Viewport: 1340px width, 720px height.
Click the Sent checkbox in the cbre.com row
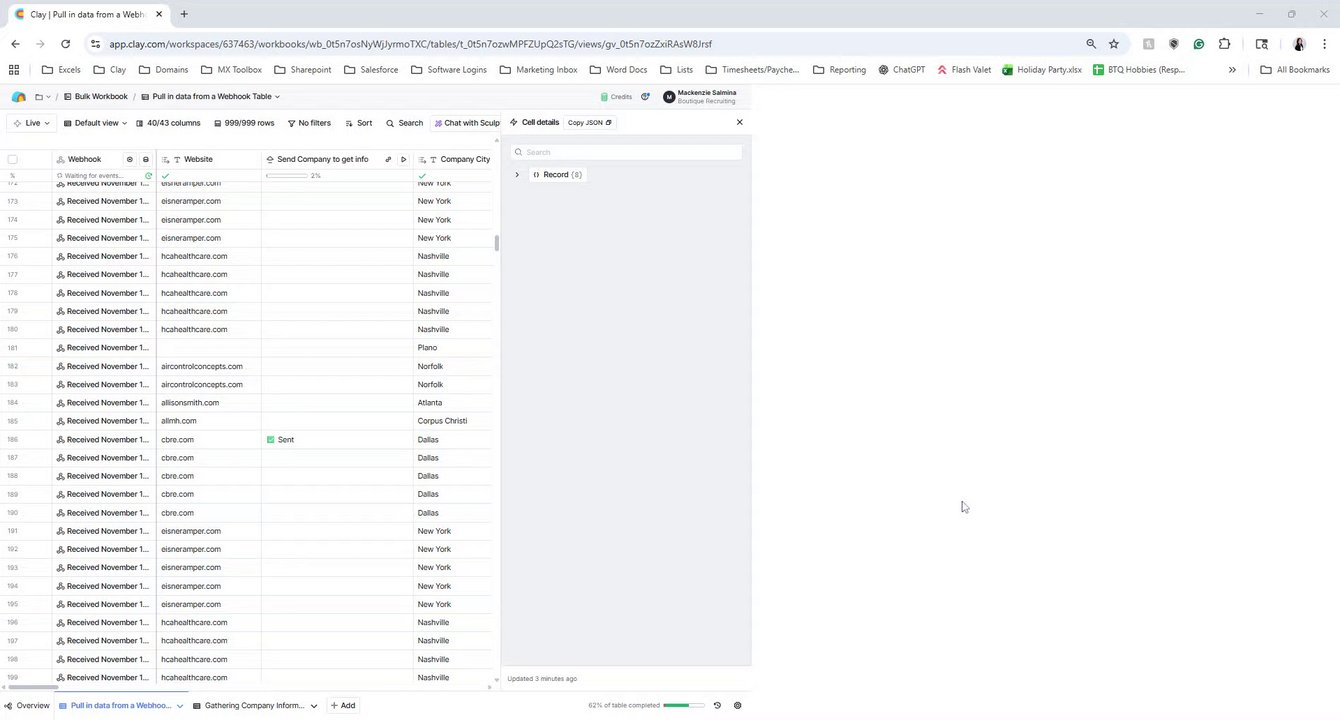pos(271,440)
